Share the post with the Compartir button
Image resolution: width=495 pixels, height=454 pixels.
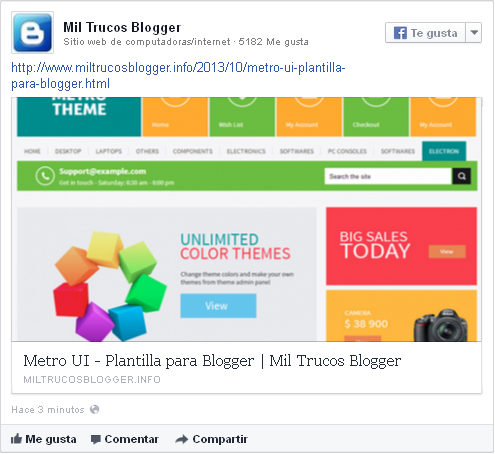pos(212,439)
